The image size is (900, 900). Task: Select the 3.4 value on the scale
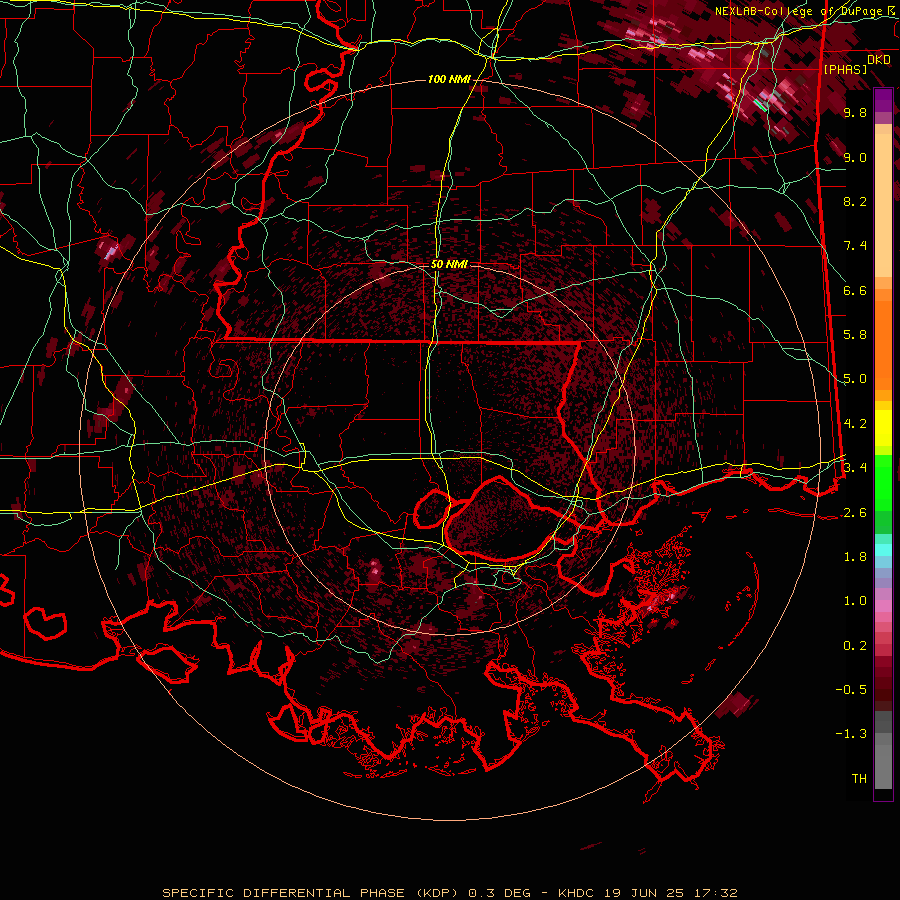[x=855, y=468]
